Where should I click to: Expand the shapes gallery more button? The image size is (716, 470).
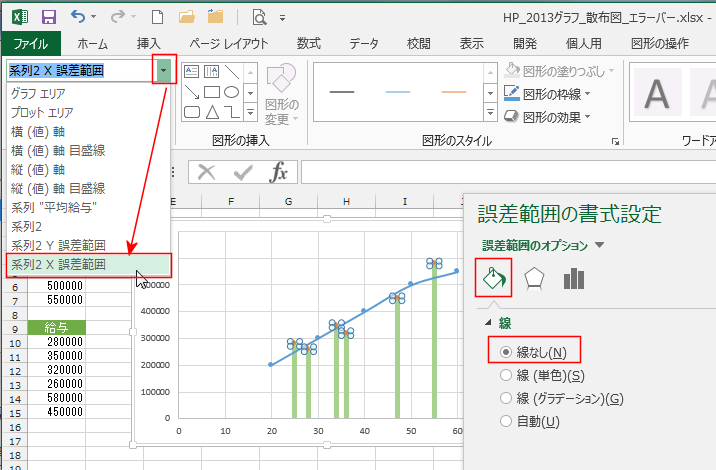point(250,112)
